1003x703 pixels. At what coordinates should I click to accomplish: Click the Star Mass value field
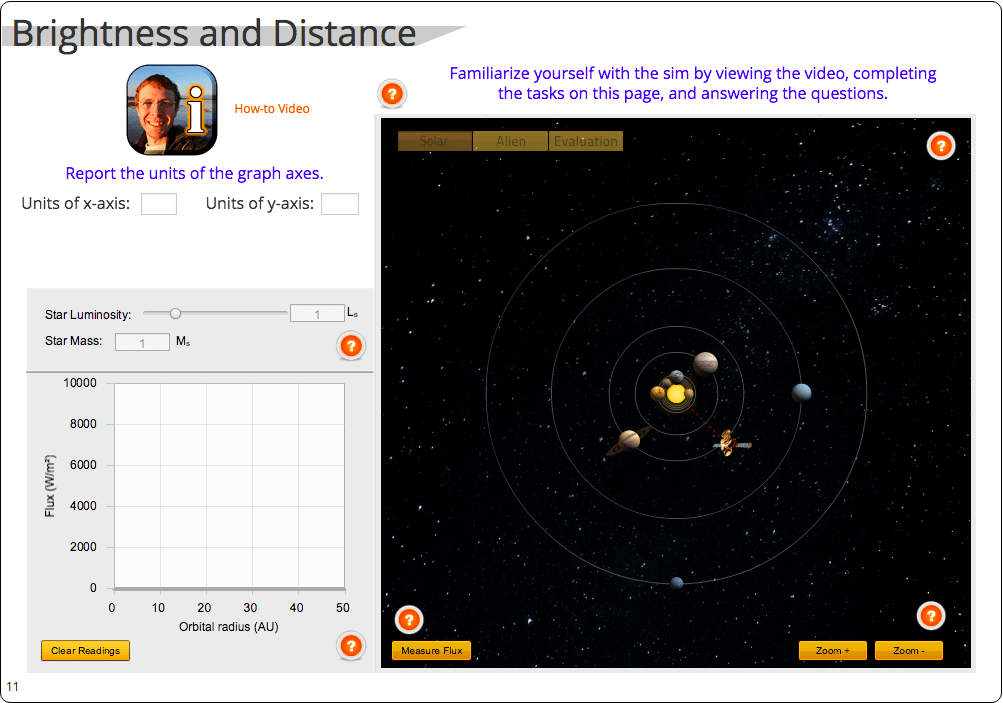[142, 342]
